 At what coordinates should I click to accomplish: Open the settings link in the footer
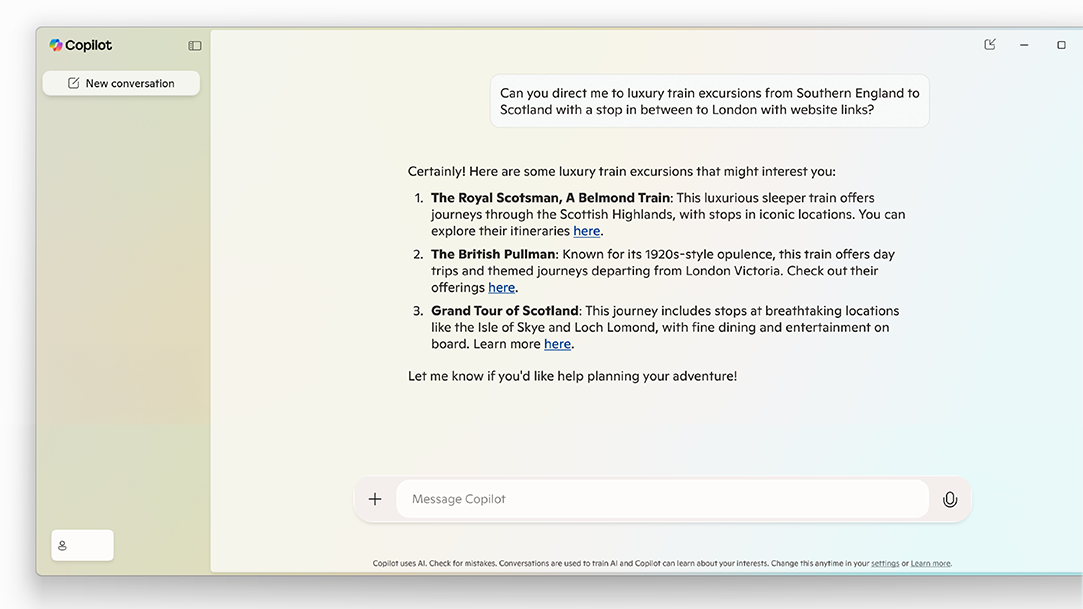click(x=885, y=564)
